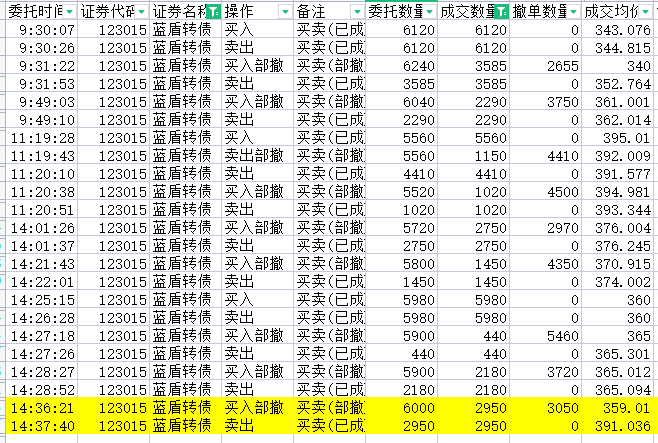Click cancelled quantity cell 4350
658x443 pixels.
546,264
